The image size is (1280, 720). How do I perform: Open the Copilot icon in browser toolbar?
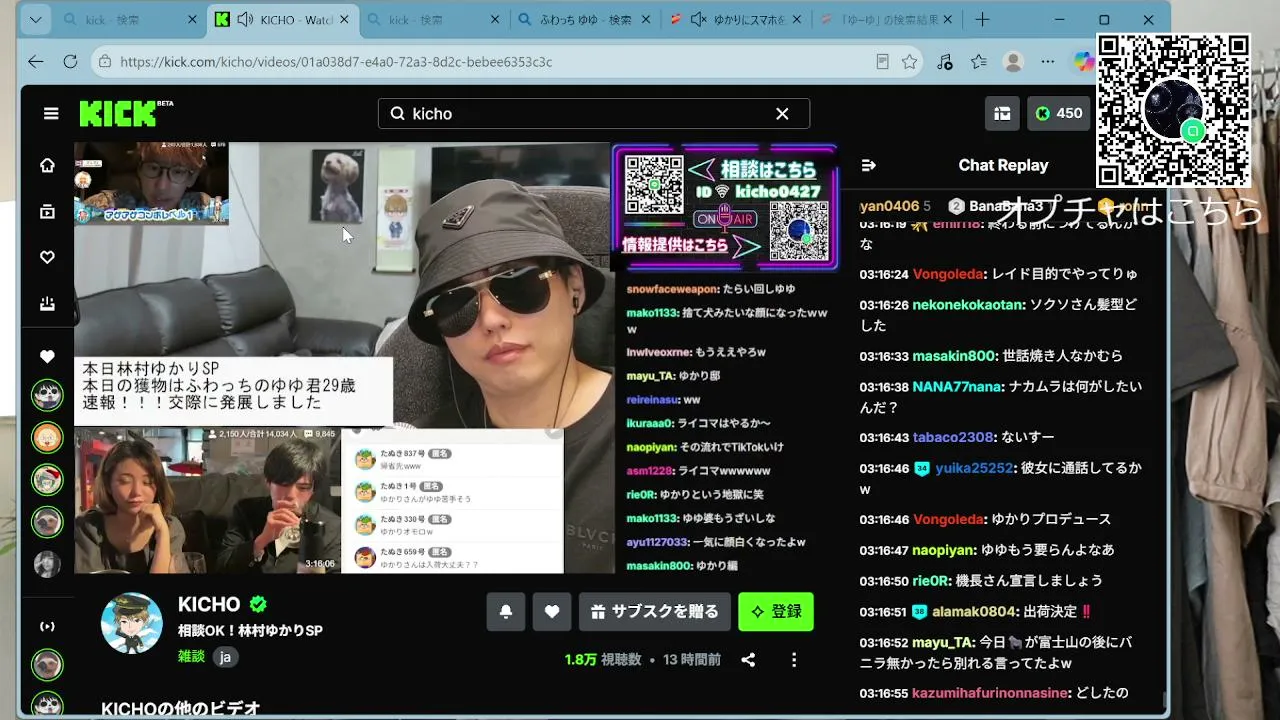click(x=1083, y=62)
